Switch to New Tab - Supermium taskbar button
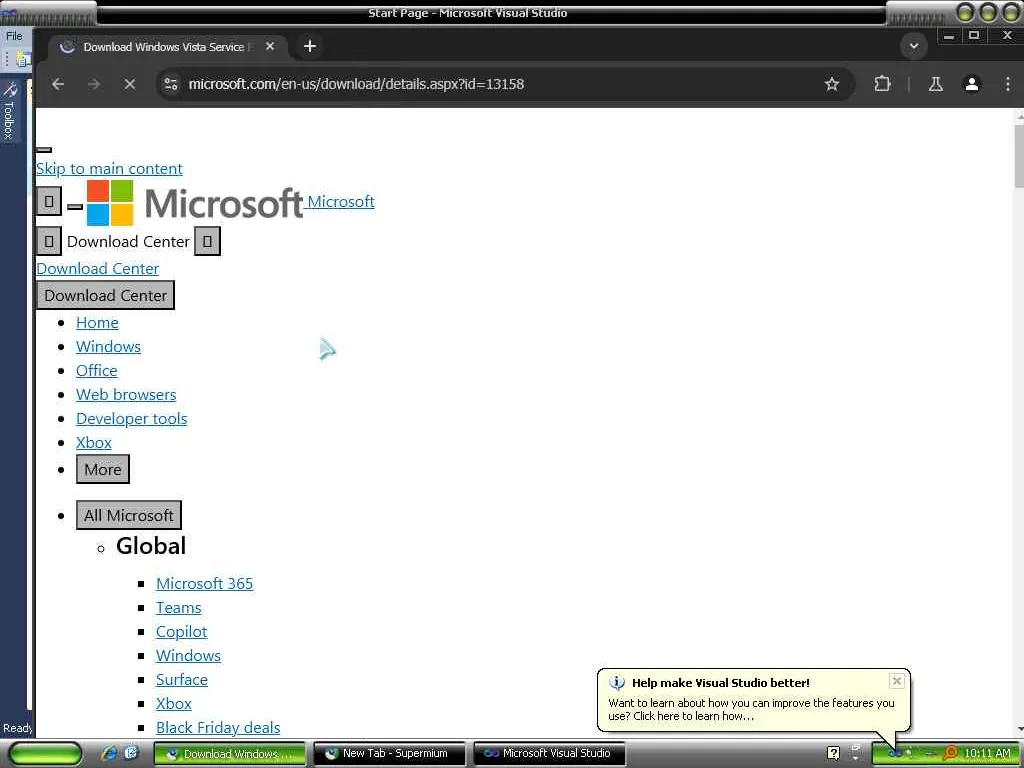The height and width of the screenshot is (768, 1024). 389,754
